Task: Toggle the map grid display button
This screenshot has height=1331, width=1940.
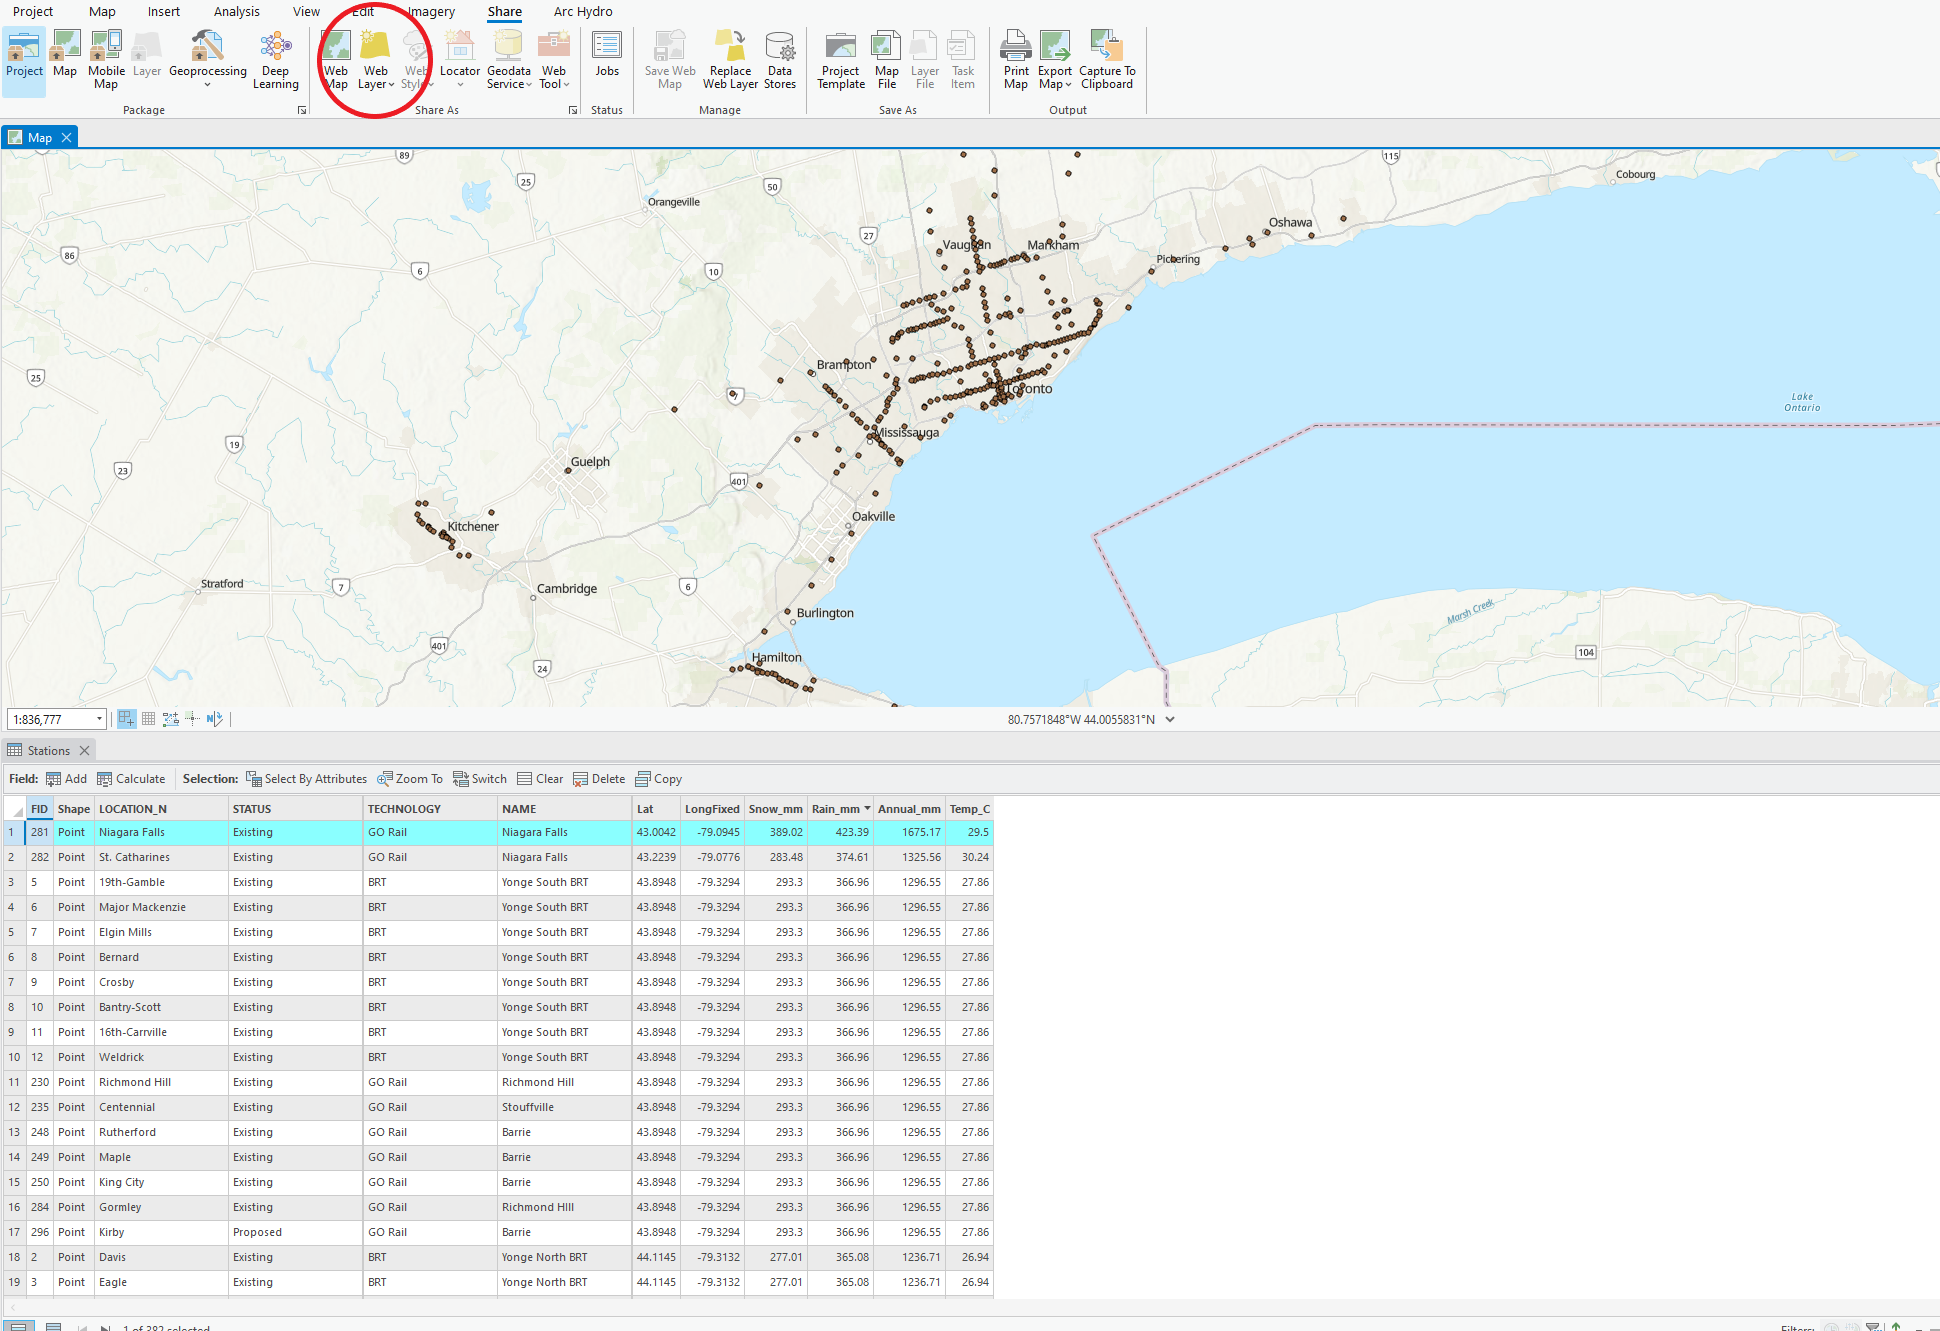Action: coord(148,719)
